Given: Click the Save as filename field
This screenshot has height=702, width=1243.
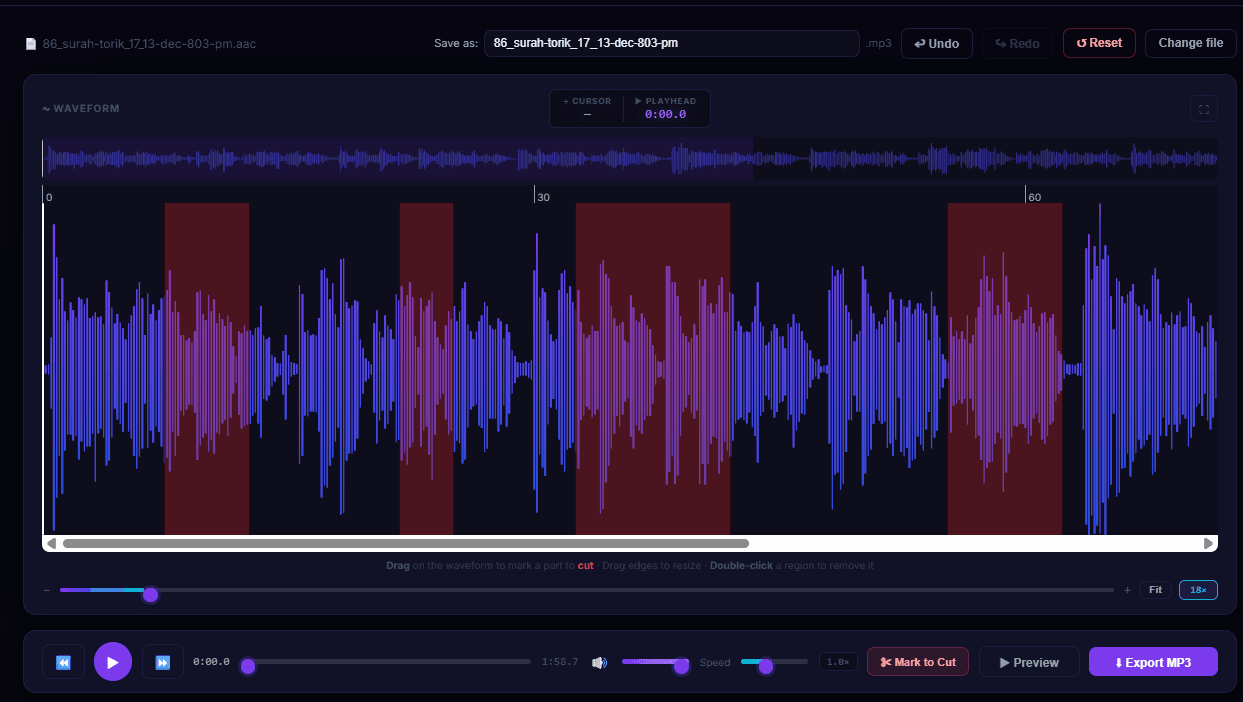Looking at the screenshot, I should click(672, 43).
